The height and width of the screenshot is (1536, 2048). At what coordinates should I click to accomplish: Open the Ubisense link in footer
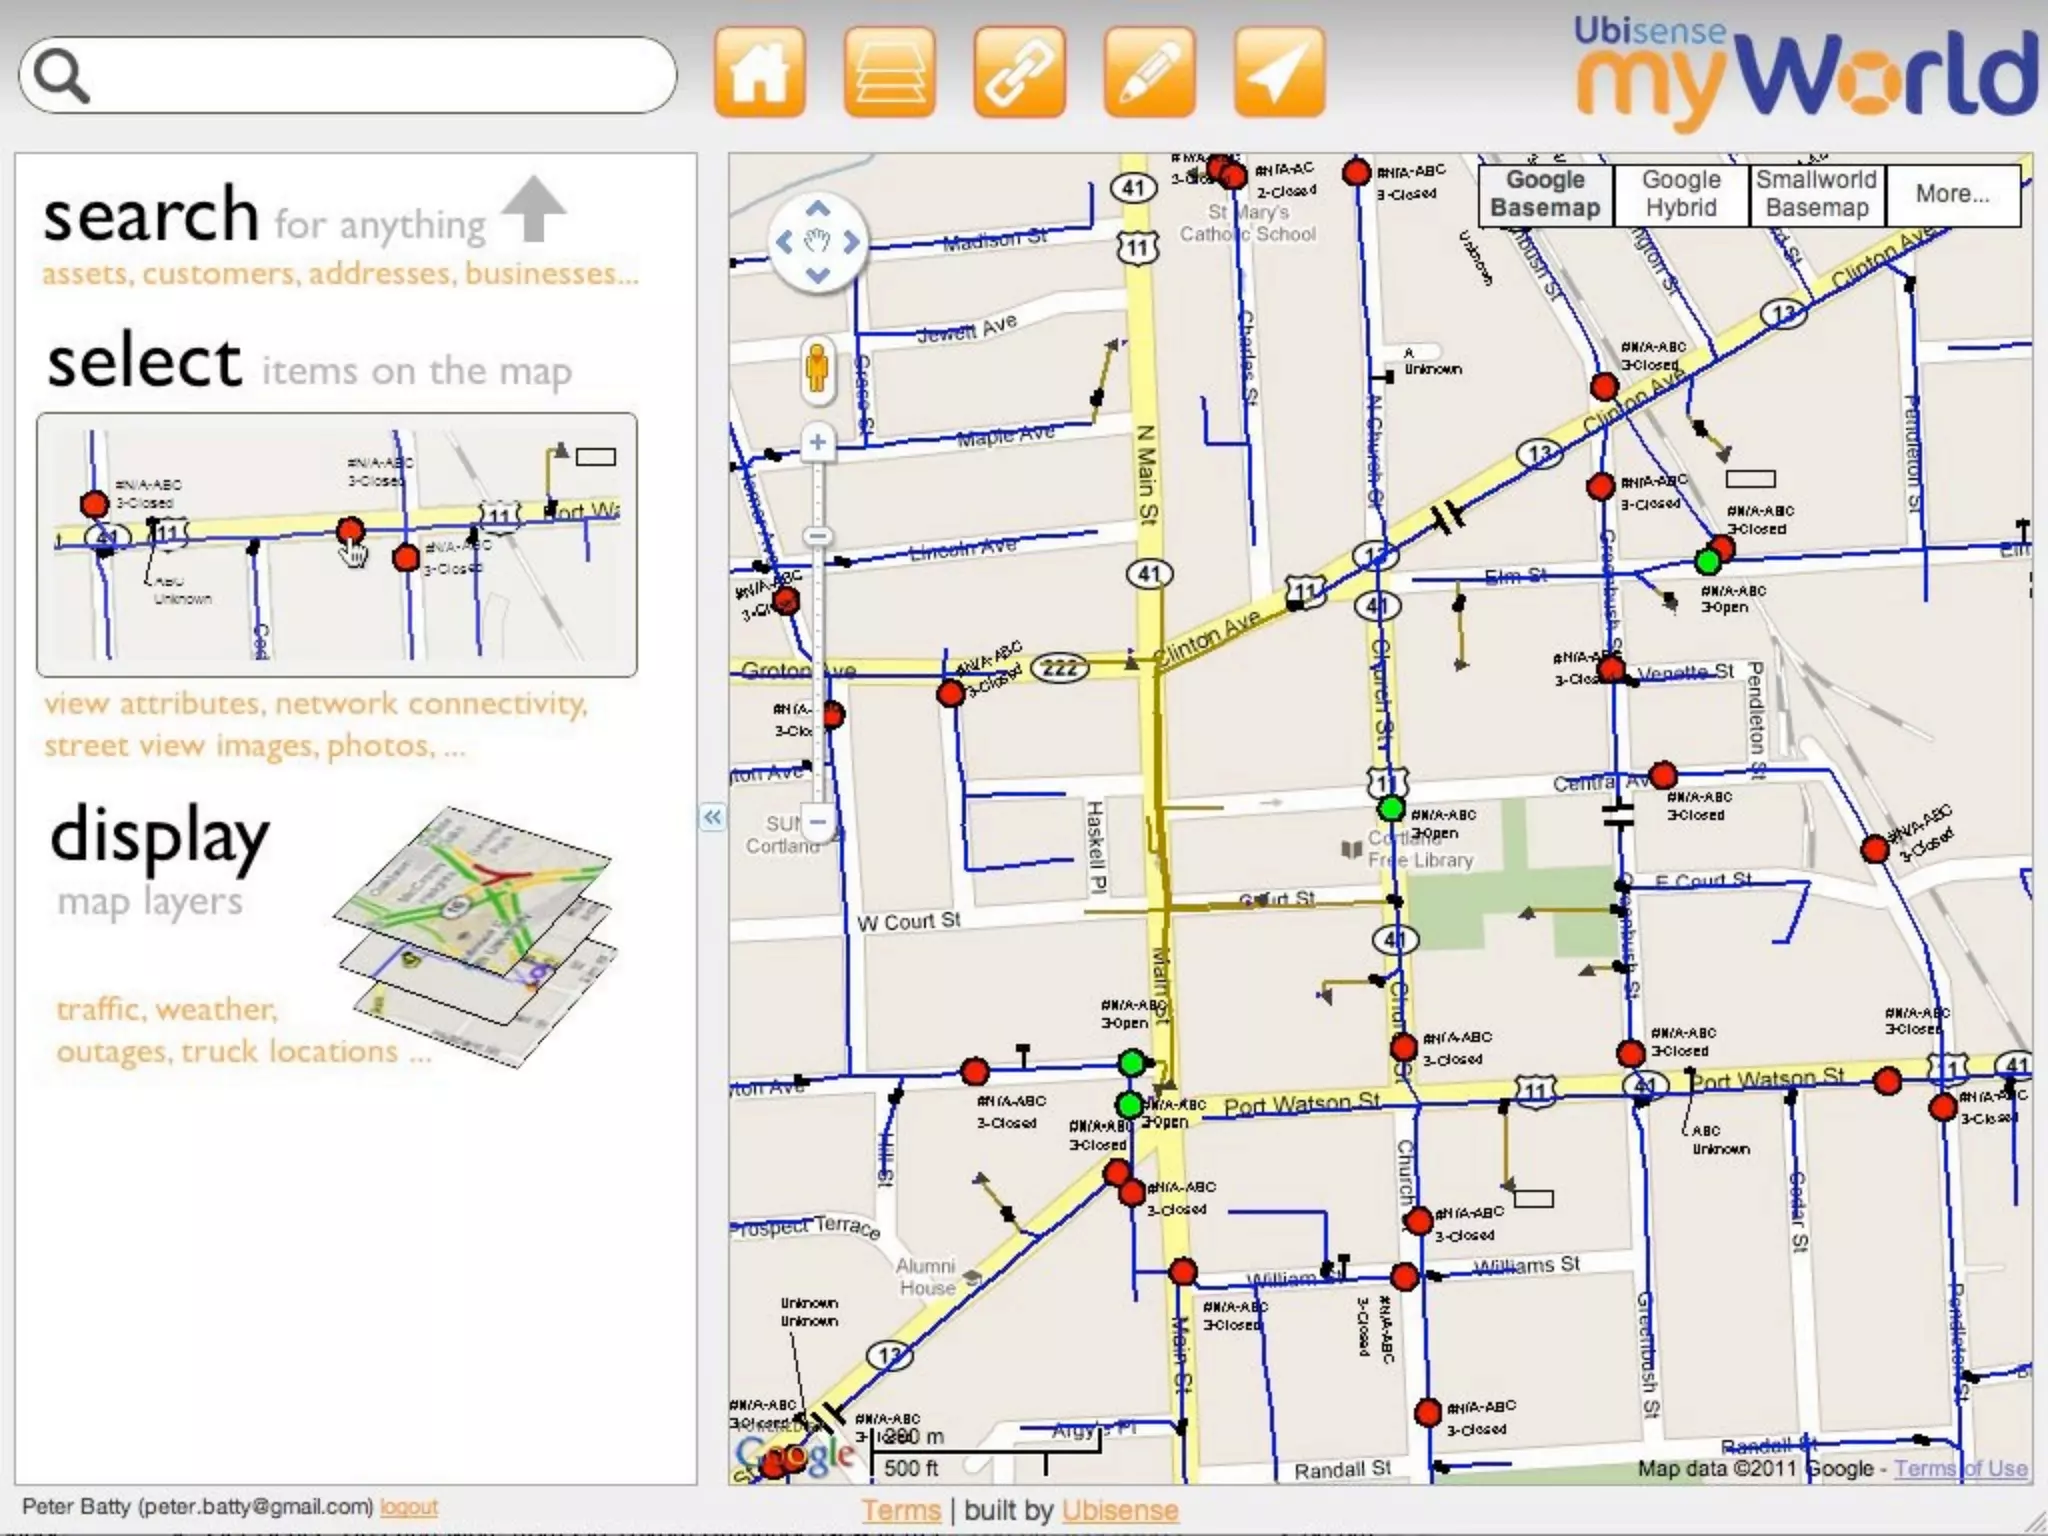coord(1120,1510)
